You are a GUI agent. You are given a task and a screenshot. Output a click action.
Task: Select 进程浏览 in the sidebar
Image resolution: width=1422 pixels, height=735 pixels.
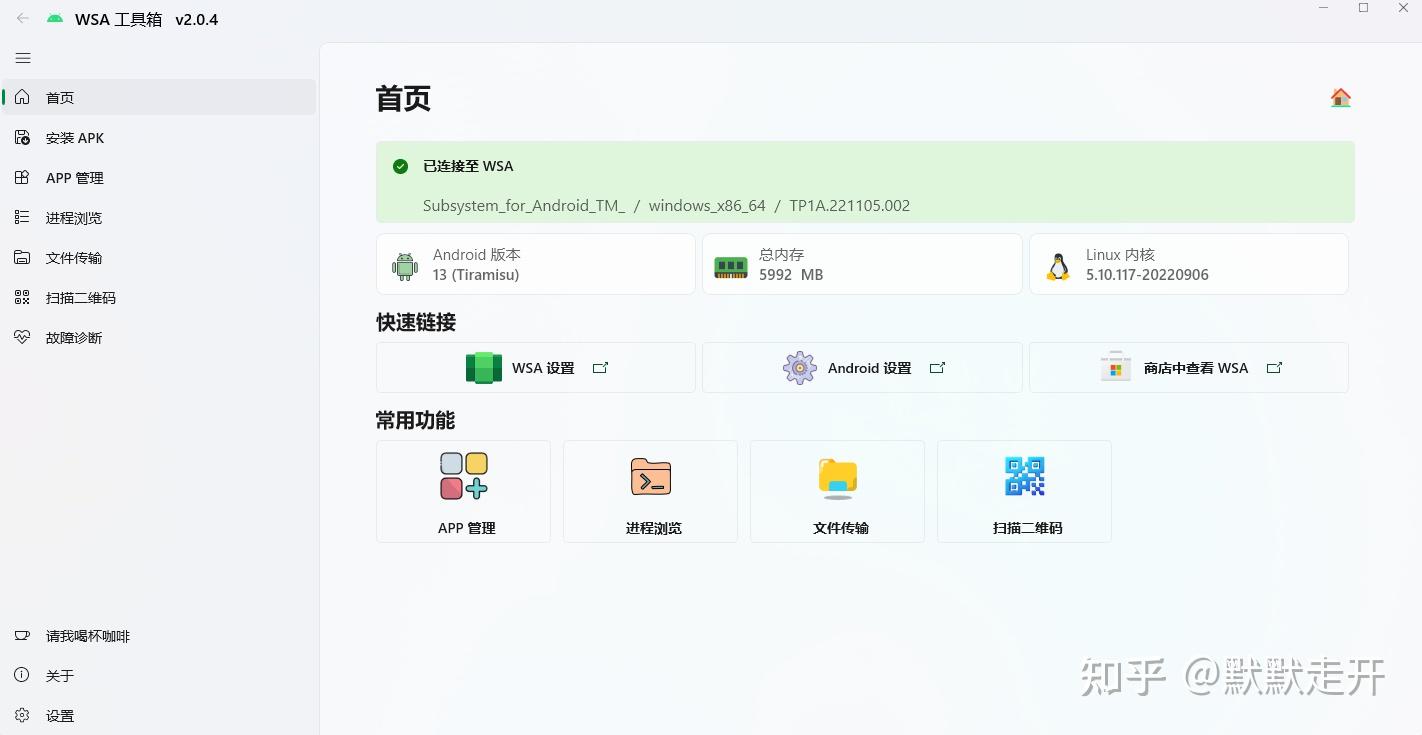pyautogui.click(x=74, y=218)
